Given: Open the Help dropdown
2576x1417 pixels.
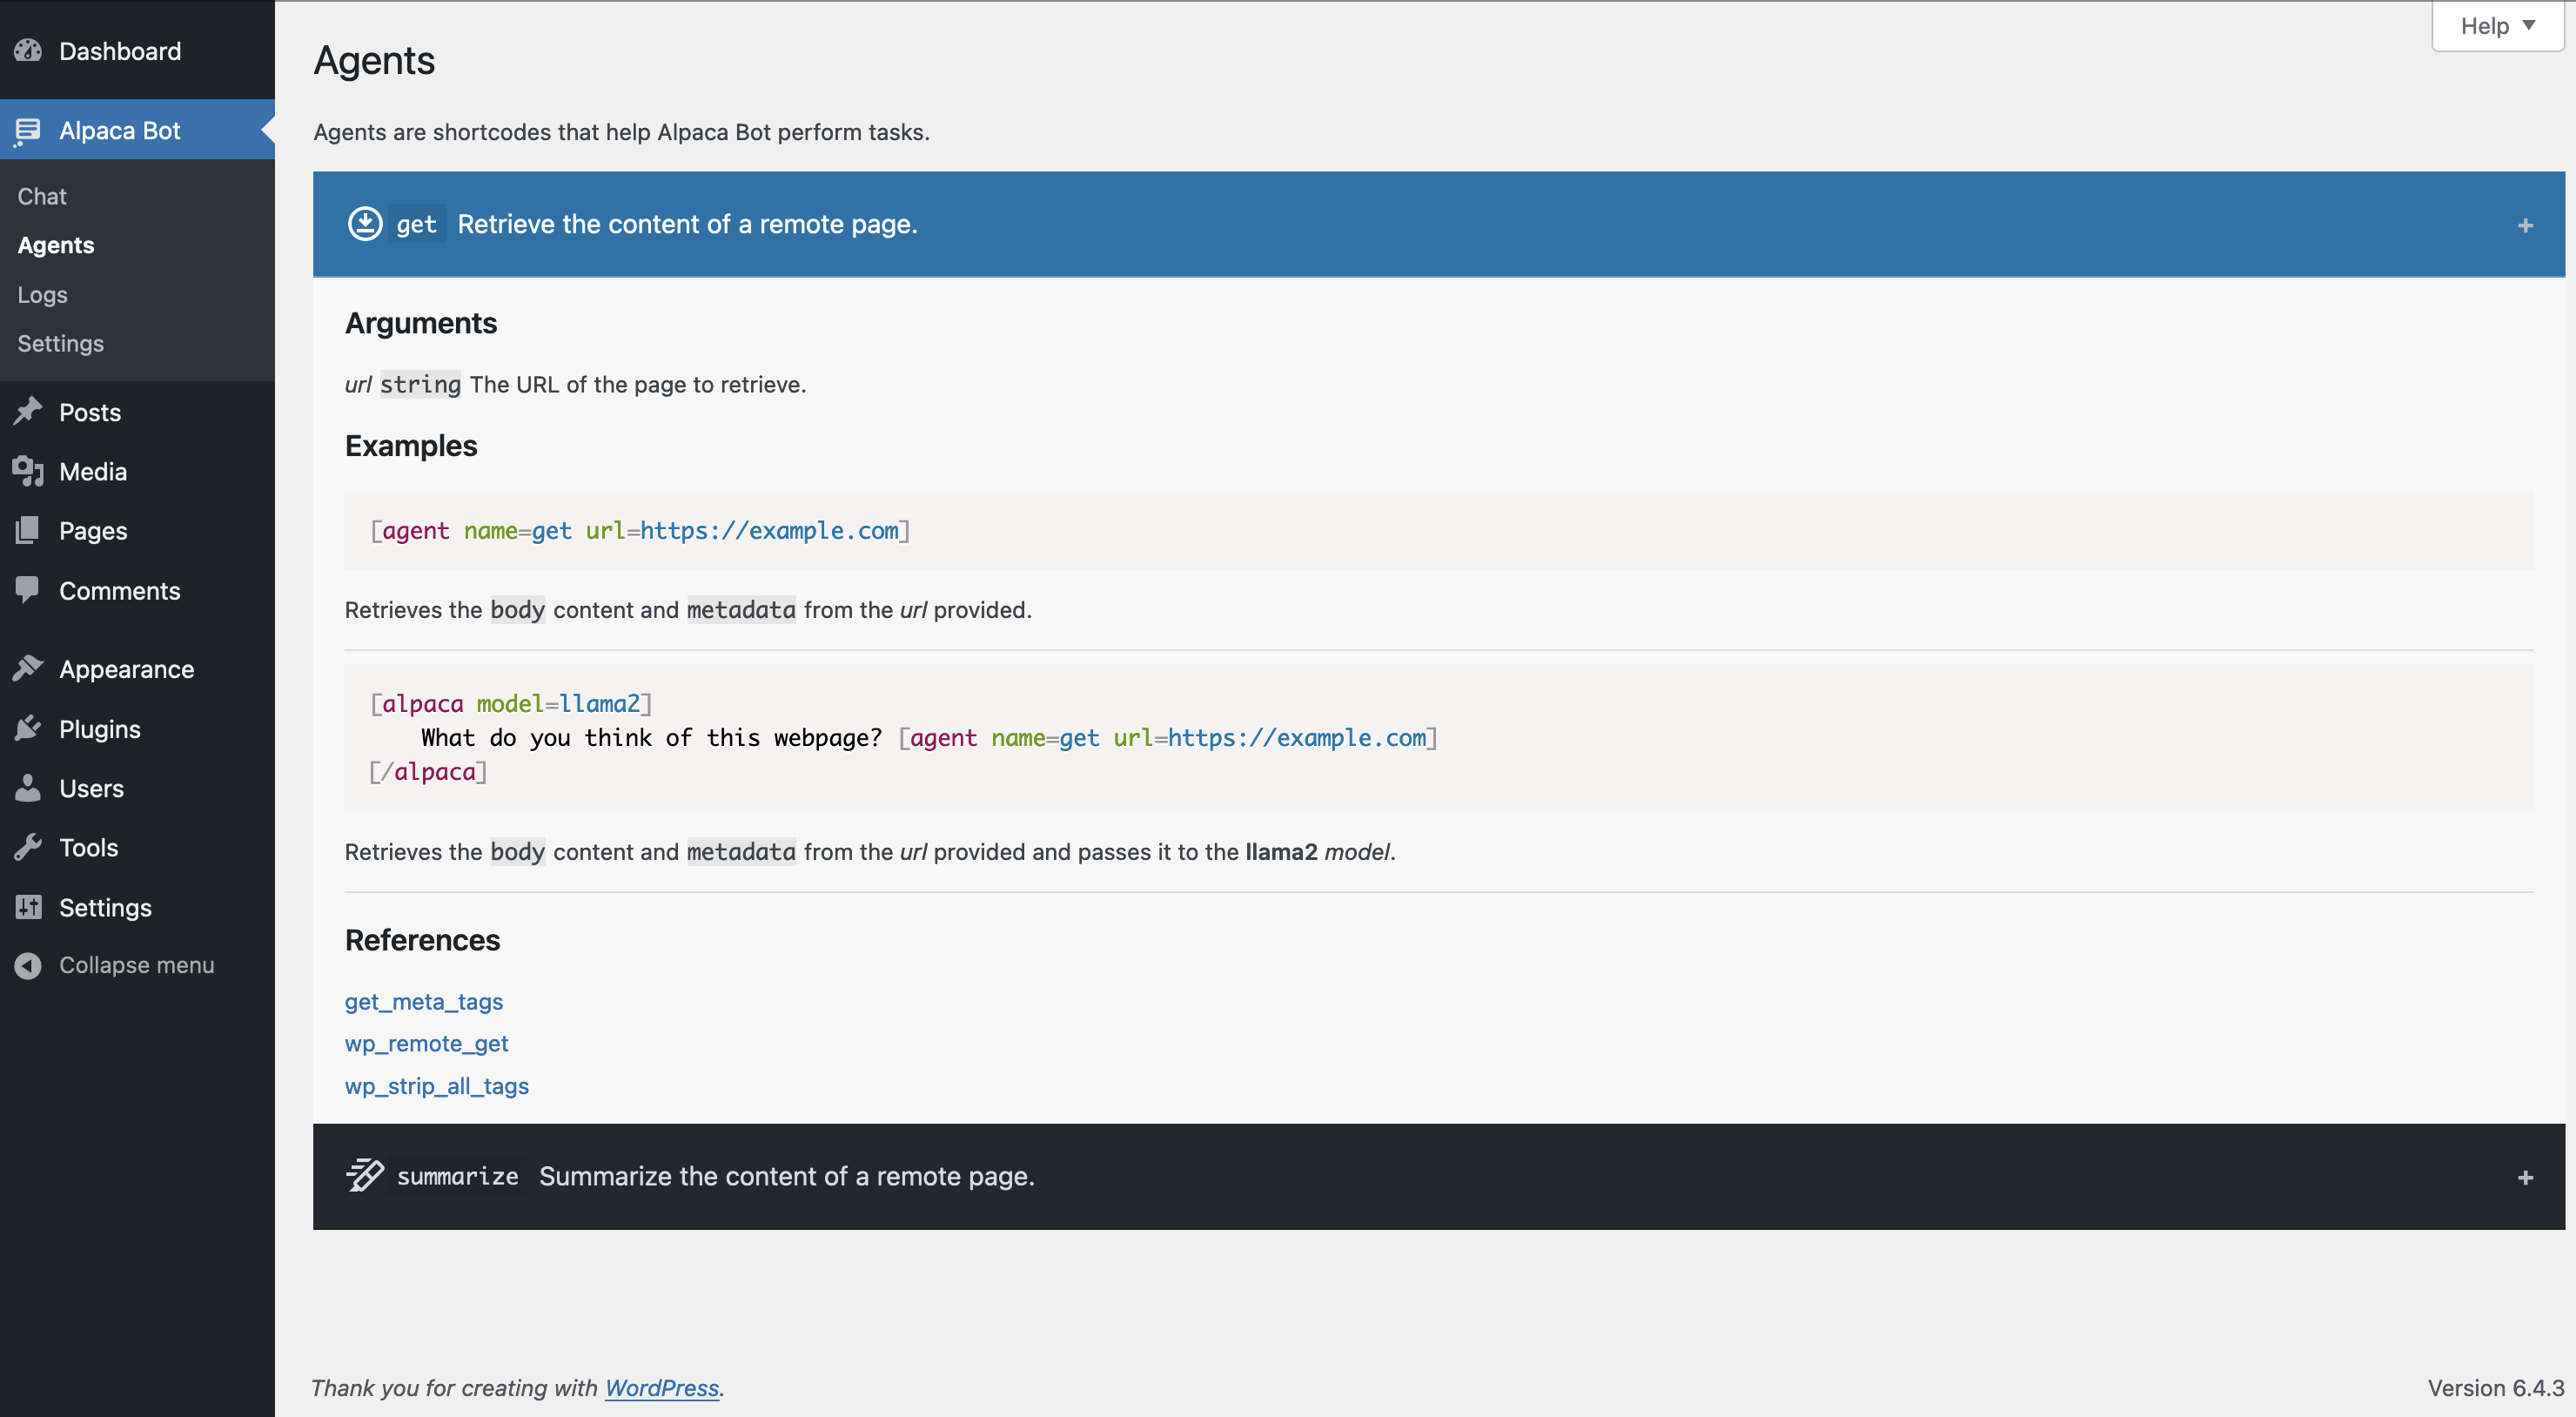Looking at the screenshot, I should (2494, 25).
